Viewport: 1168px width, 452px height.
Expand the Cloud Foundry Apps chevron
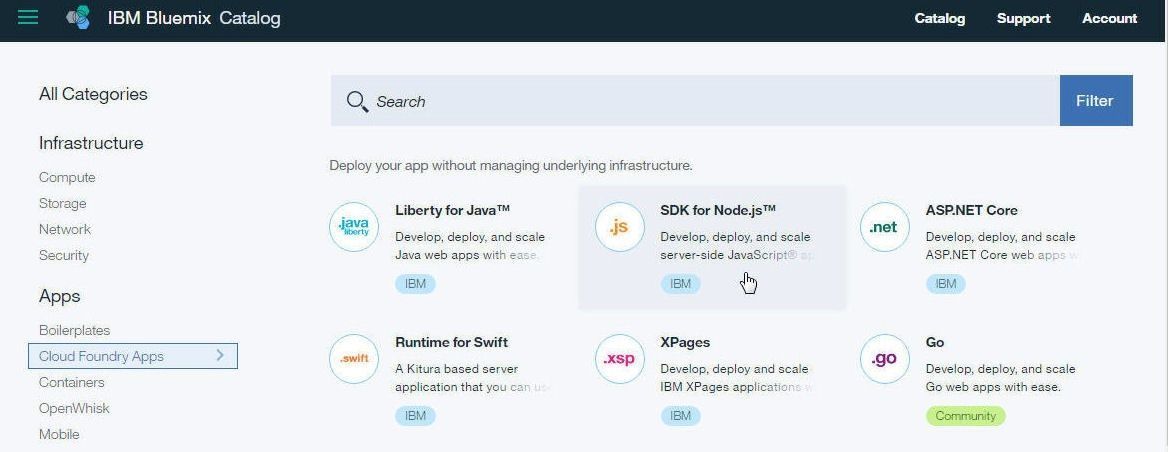tap(220, 355)
